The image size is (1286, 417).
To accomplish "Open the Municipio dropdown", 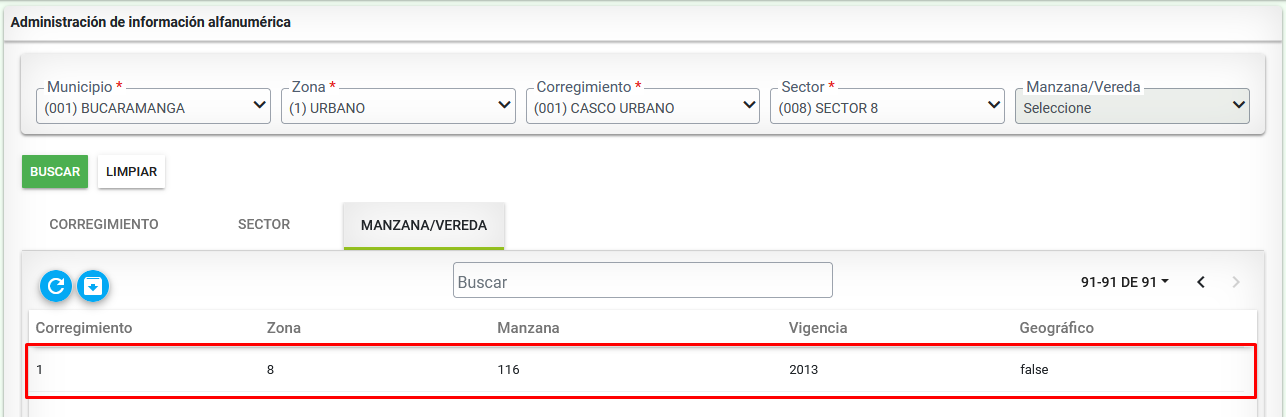I will pos(154,105).
